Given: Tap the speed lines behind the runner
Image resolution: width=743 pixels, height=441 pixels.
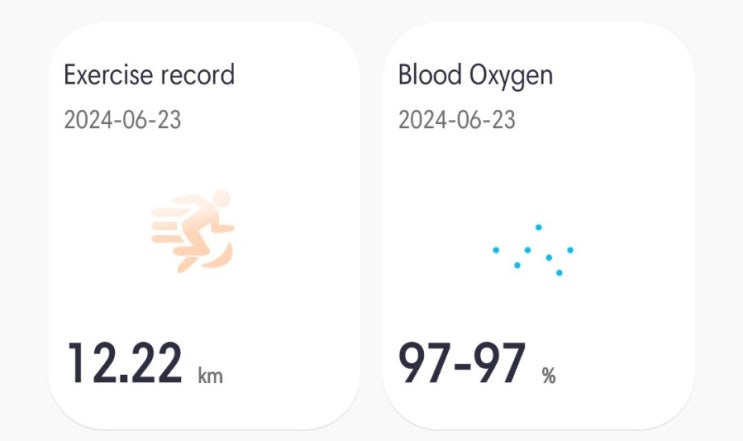Looking at the screenshot, I should tap(167, 225).
